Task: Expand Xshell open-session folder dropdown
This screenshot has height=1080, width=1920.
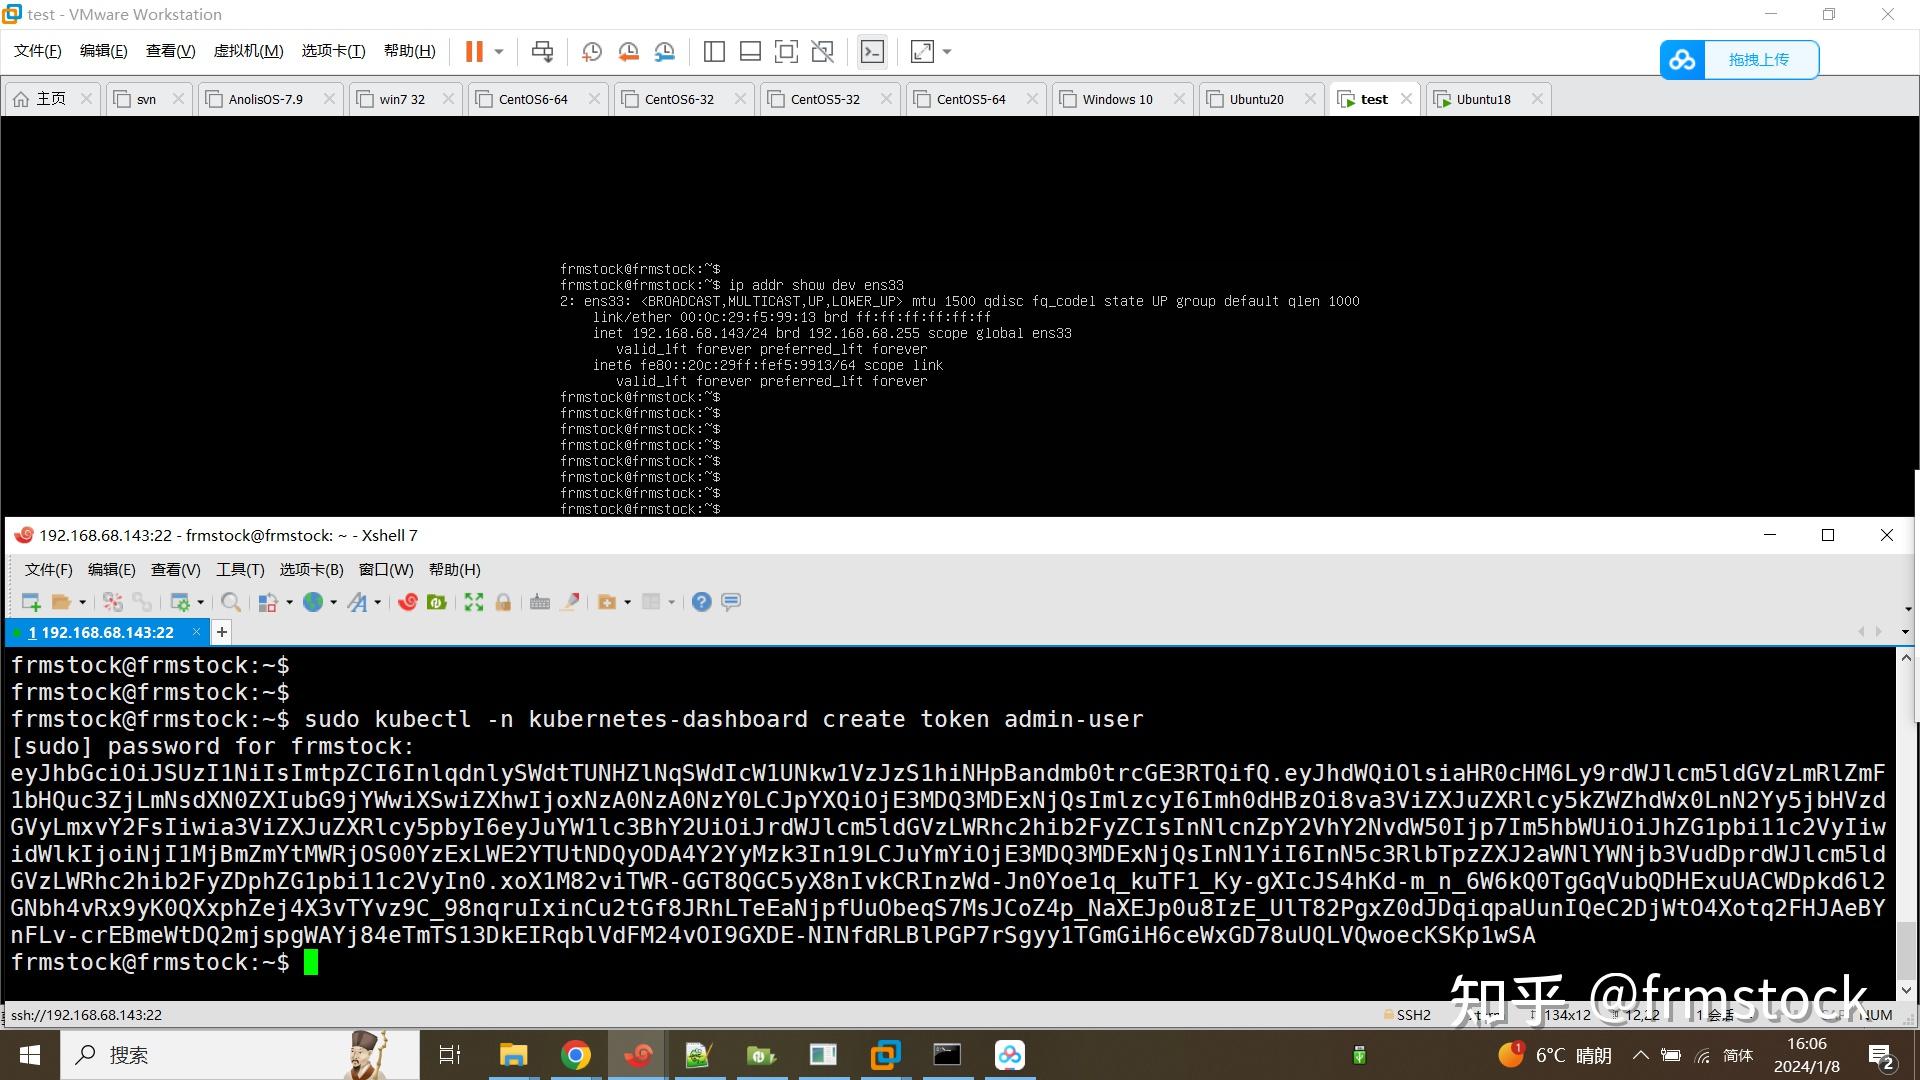Action: coord(82,602)
